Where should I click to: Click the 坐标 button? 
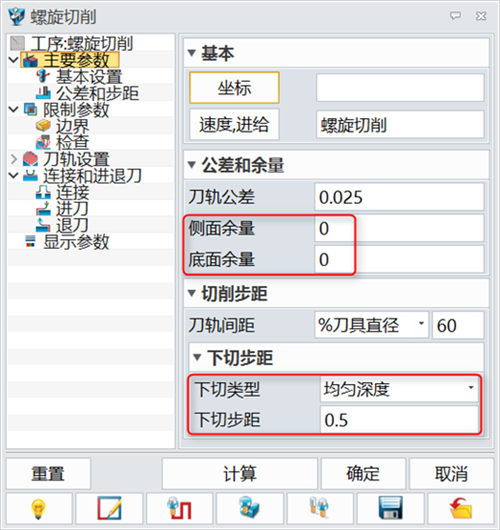234,88
